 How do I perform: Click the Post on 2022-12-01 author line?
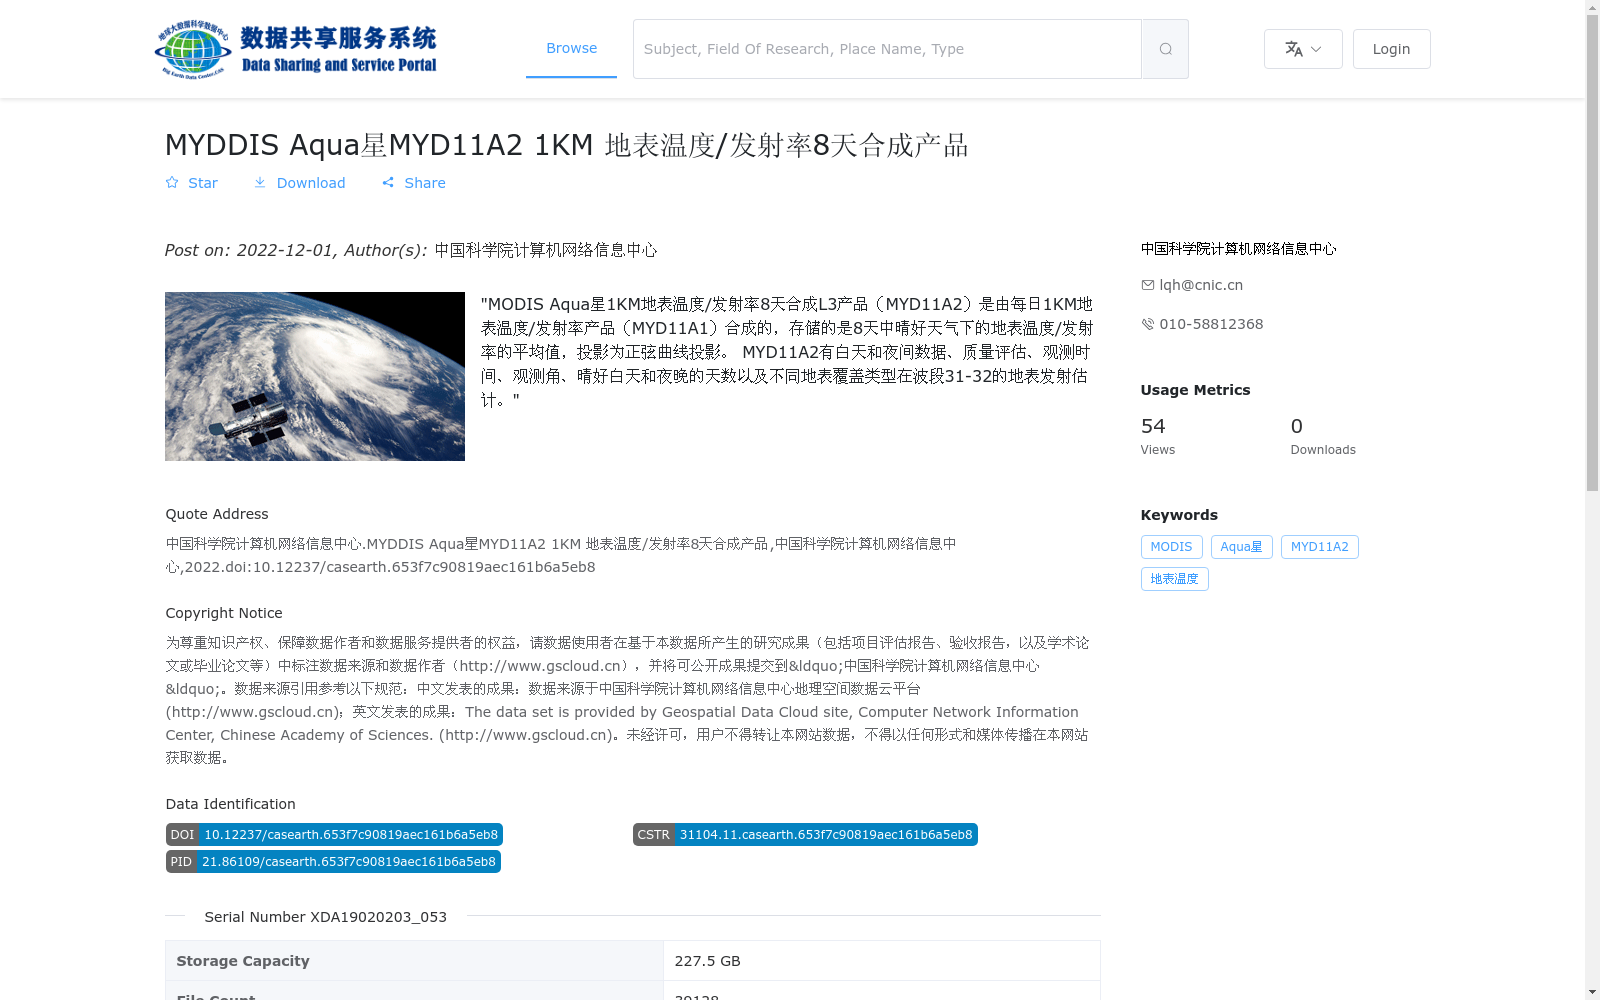click(411, 250)
